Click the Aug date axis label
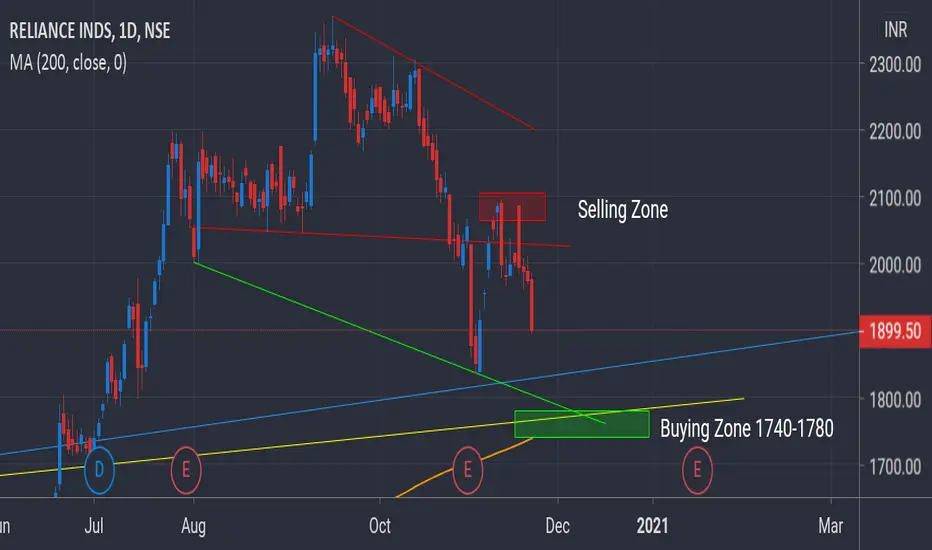 click(x=194, y=526)
